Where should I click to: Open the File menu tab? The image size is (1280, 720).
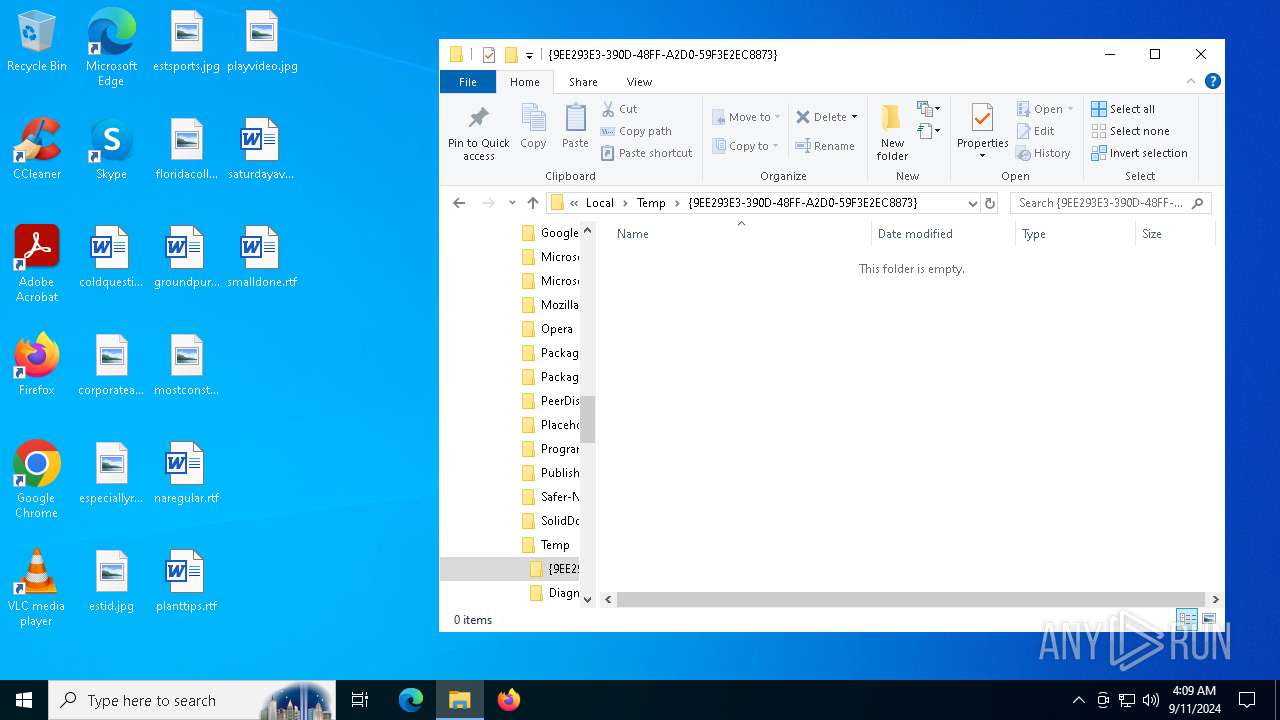coord(467,82)
